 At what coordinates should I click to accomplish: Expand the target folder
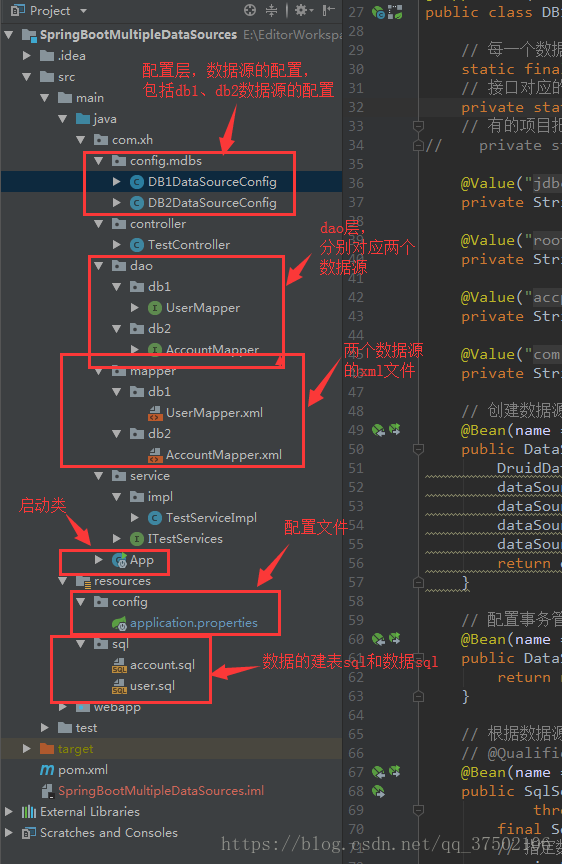[26, 748]
